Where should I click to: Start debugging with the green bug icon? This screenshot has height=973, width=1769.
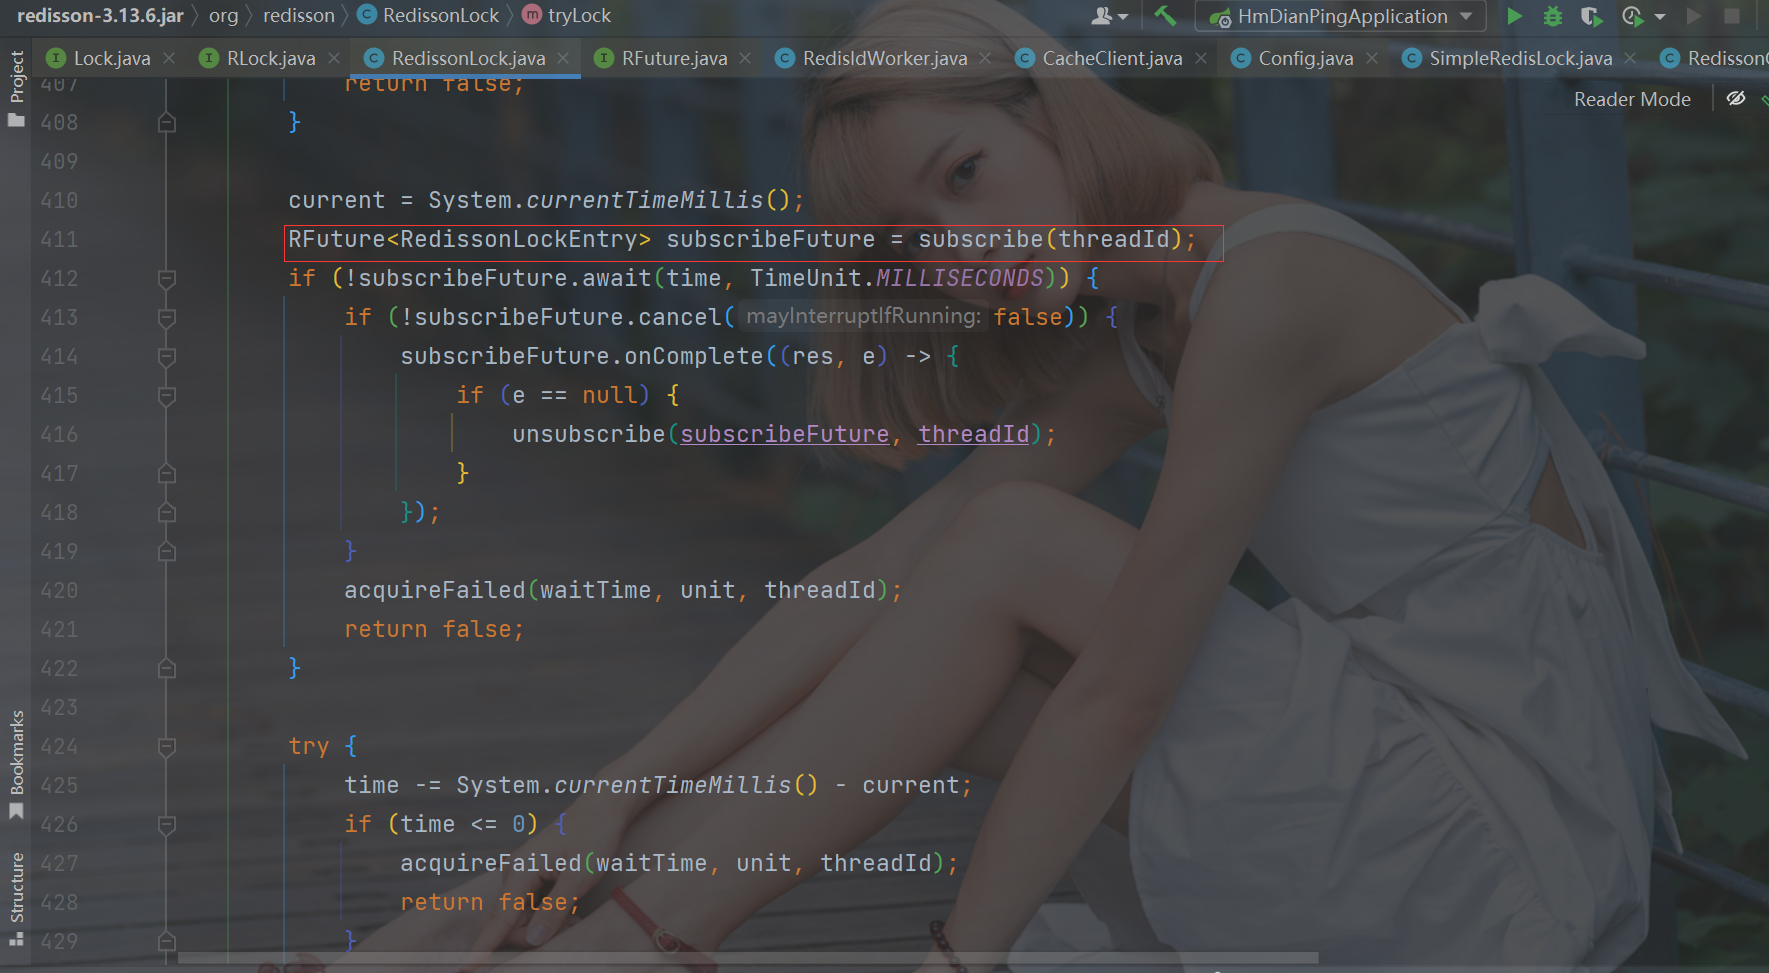1552,16
